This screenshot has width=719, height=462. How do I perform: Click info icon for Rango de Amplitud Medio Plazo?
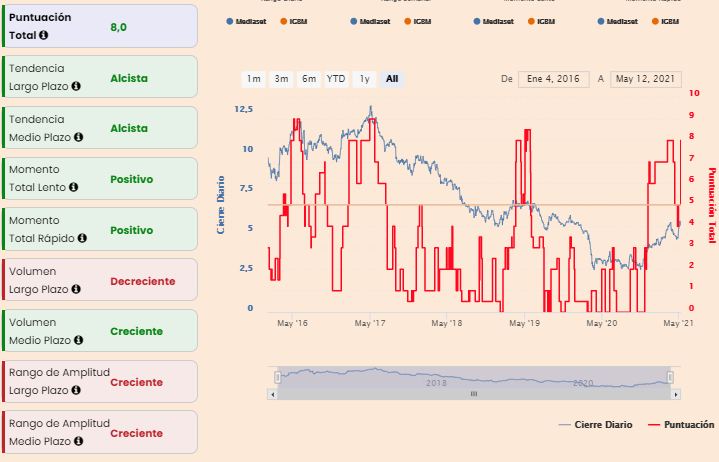click(78, 441)
